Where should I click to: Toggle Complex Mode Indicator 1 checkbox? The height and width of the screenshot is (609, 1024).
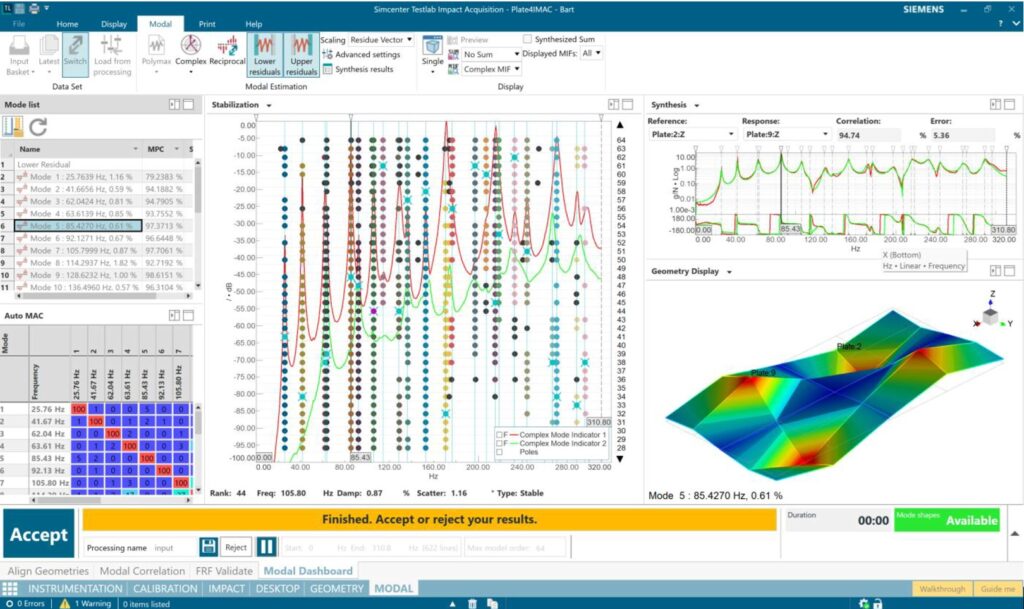[x=498, y=434]
